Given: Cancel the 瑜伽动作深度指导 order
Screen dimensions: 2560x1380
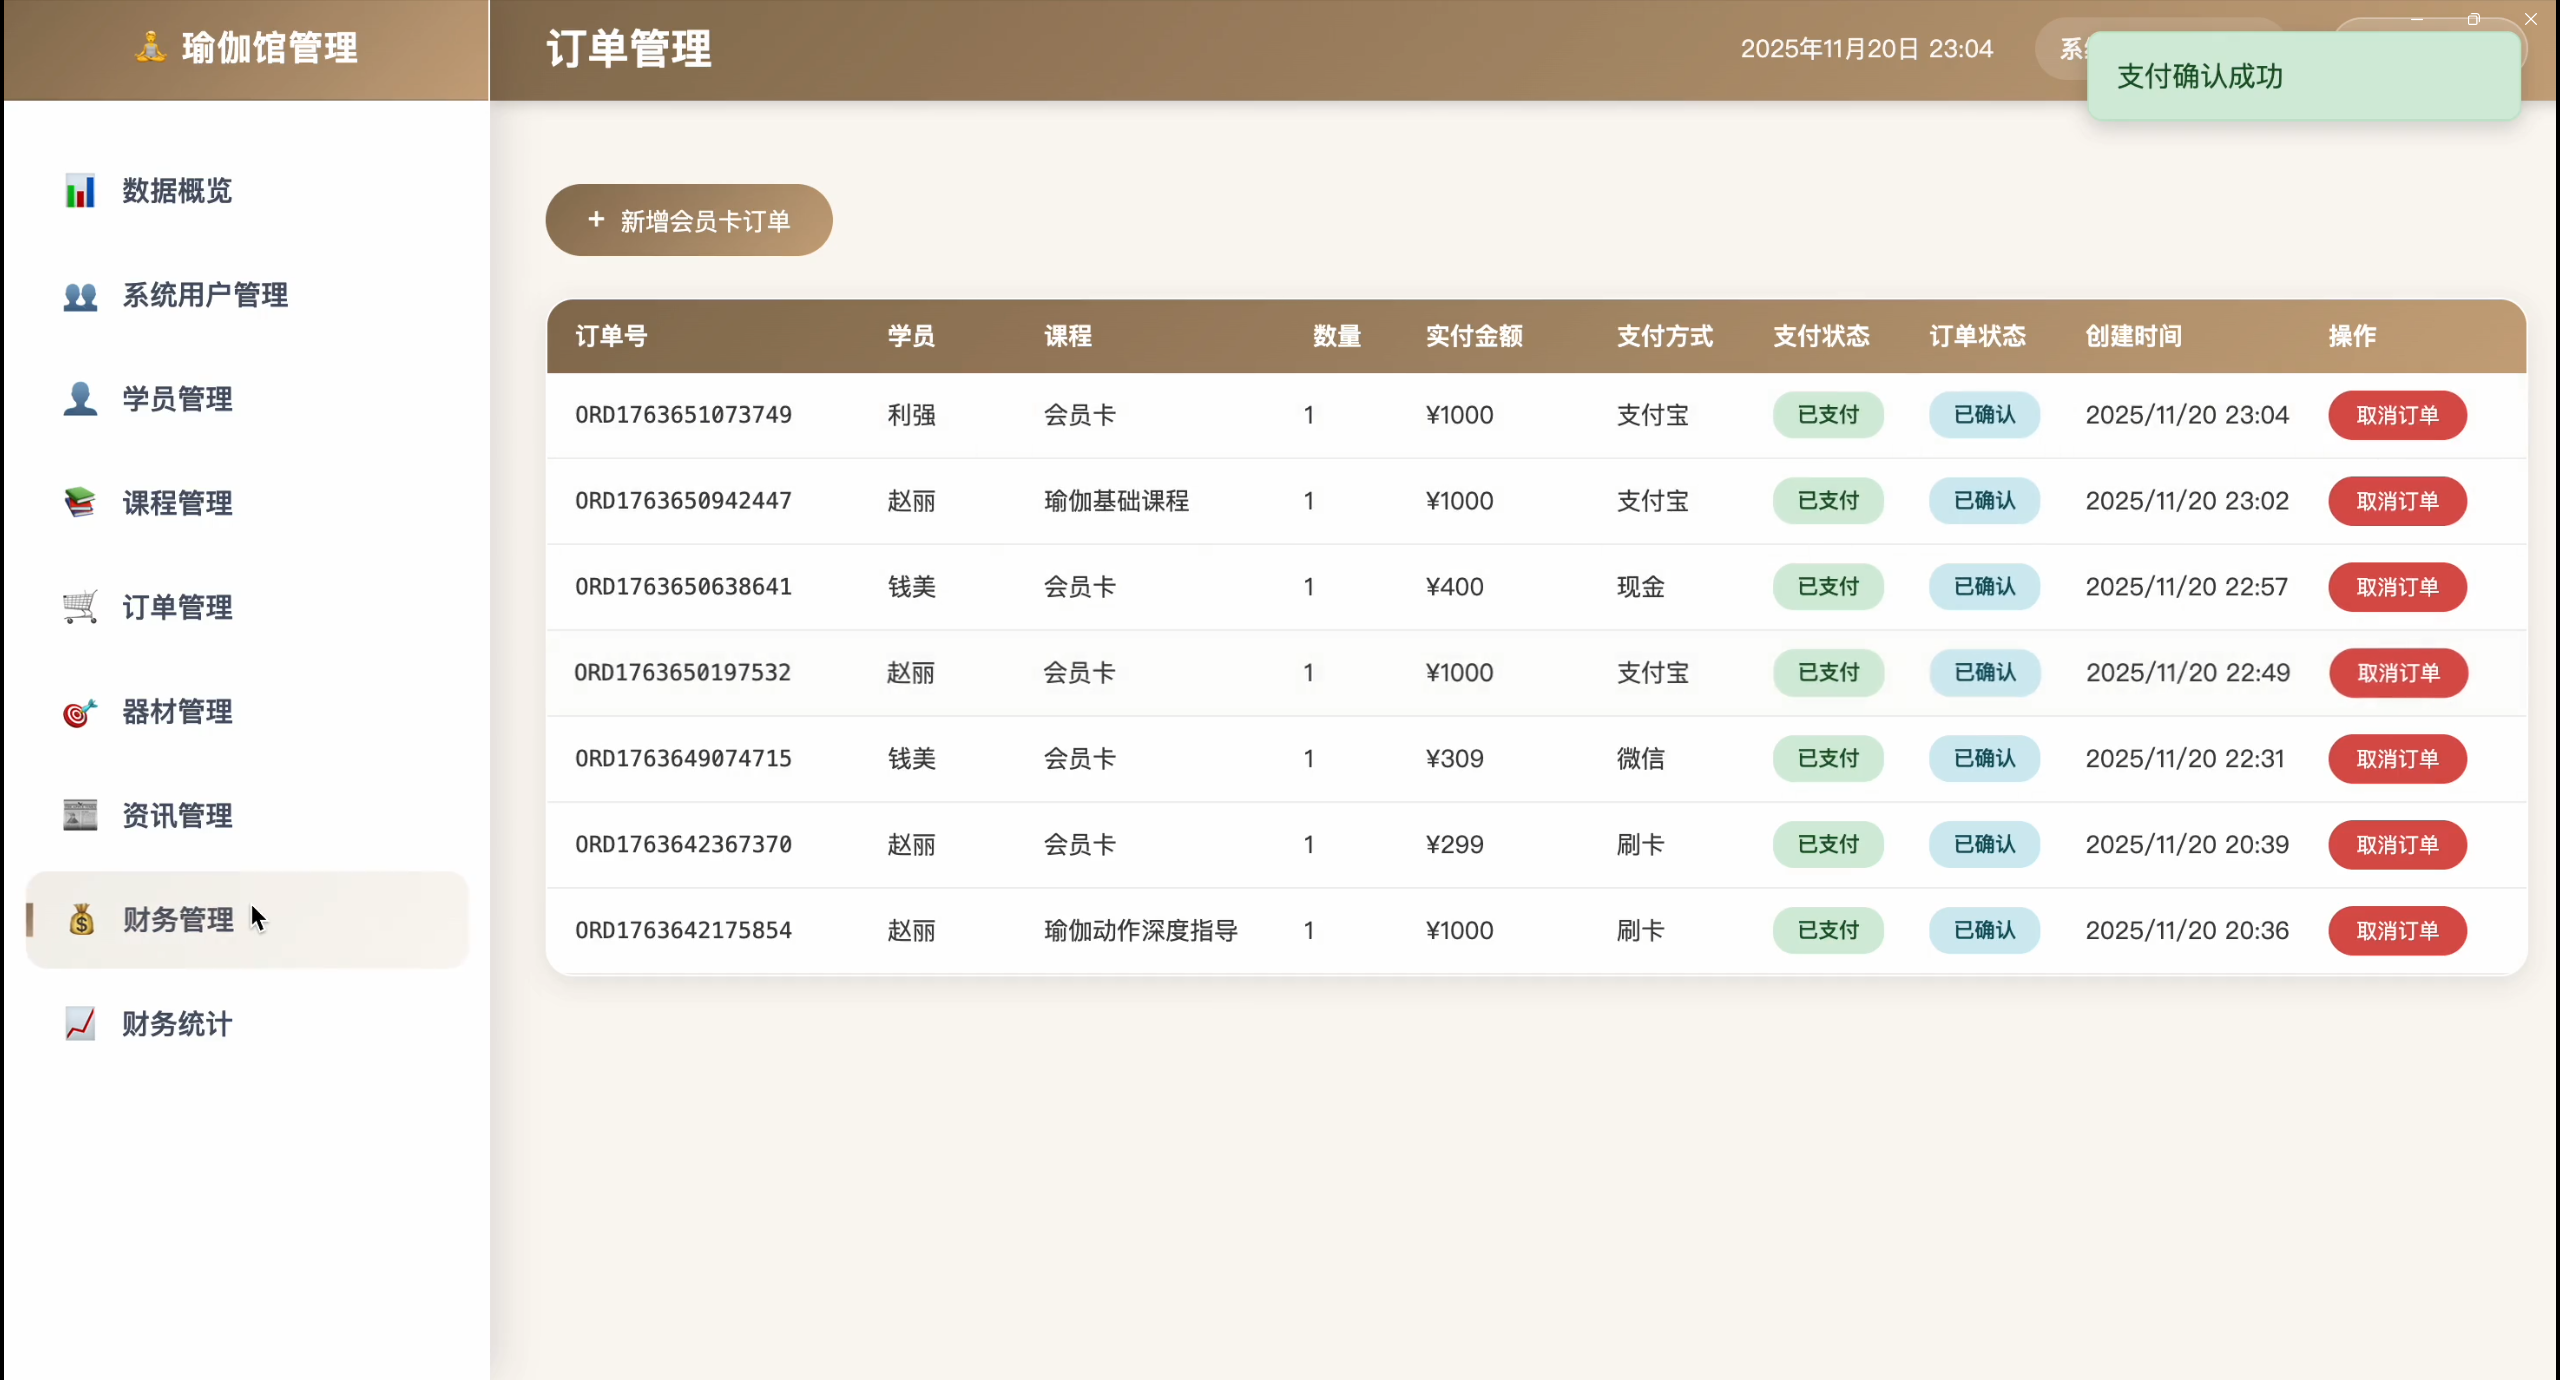Looking at the screenshot, I should [x=2397, y=931].
